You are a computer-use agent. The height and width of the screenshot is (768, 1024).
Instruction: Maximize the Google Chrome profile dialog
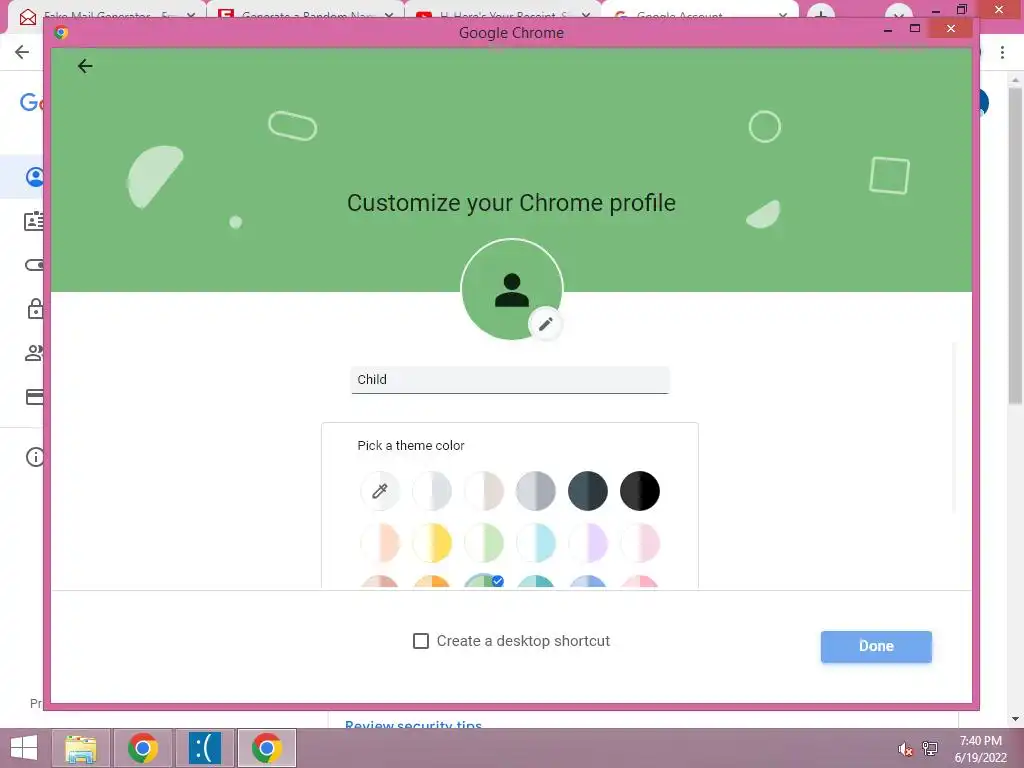pos(915,29)
